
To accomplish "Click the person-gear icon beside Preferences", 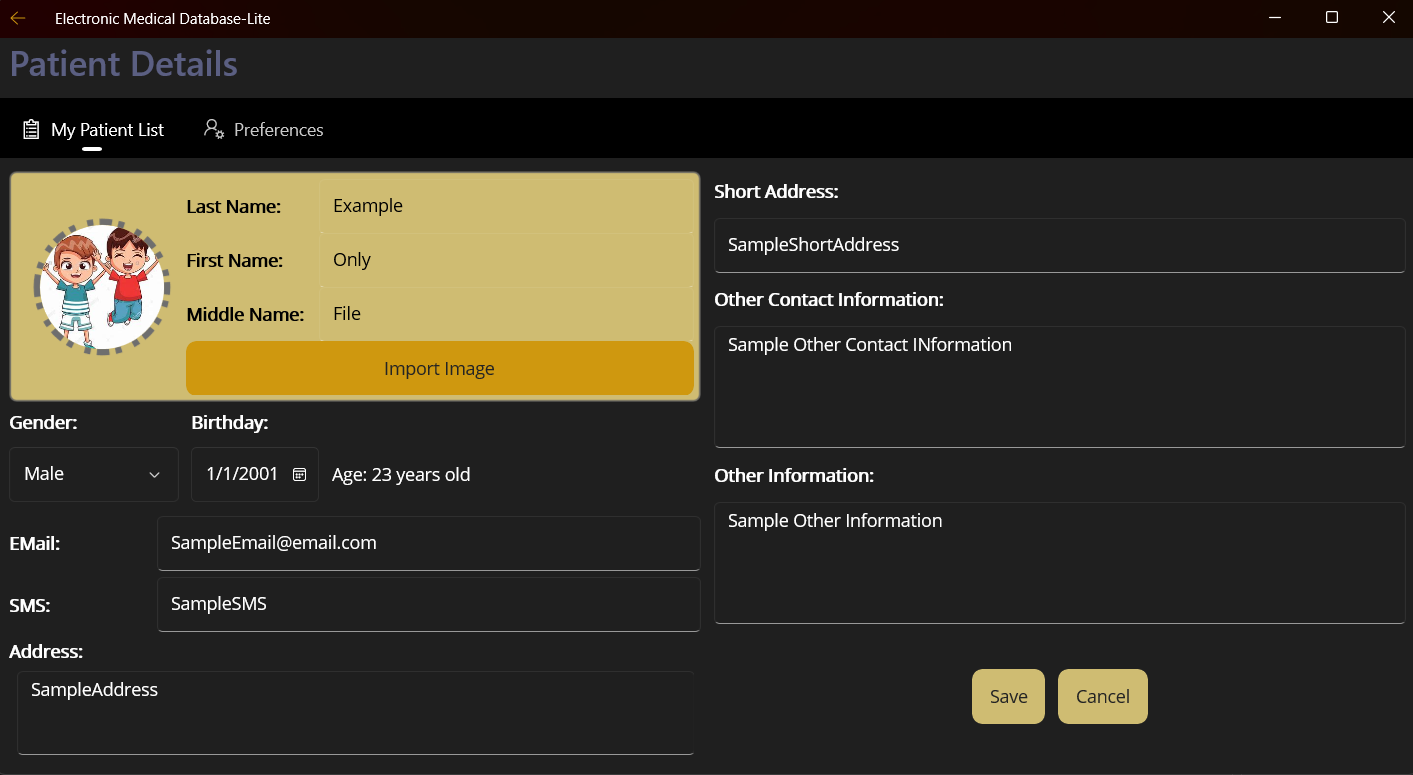I will 212,129.
